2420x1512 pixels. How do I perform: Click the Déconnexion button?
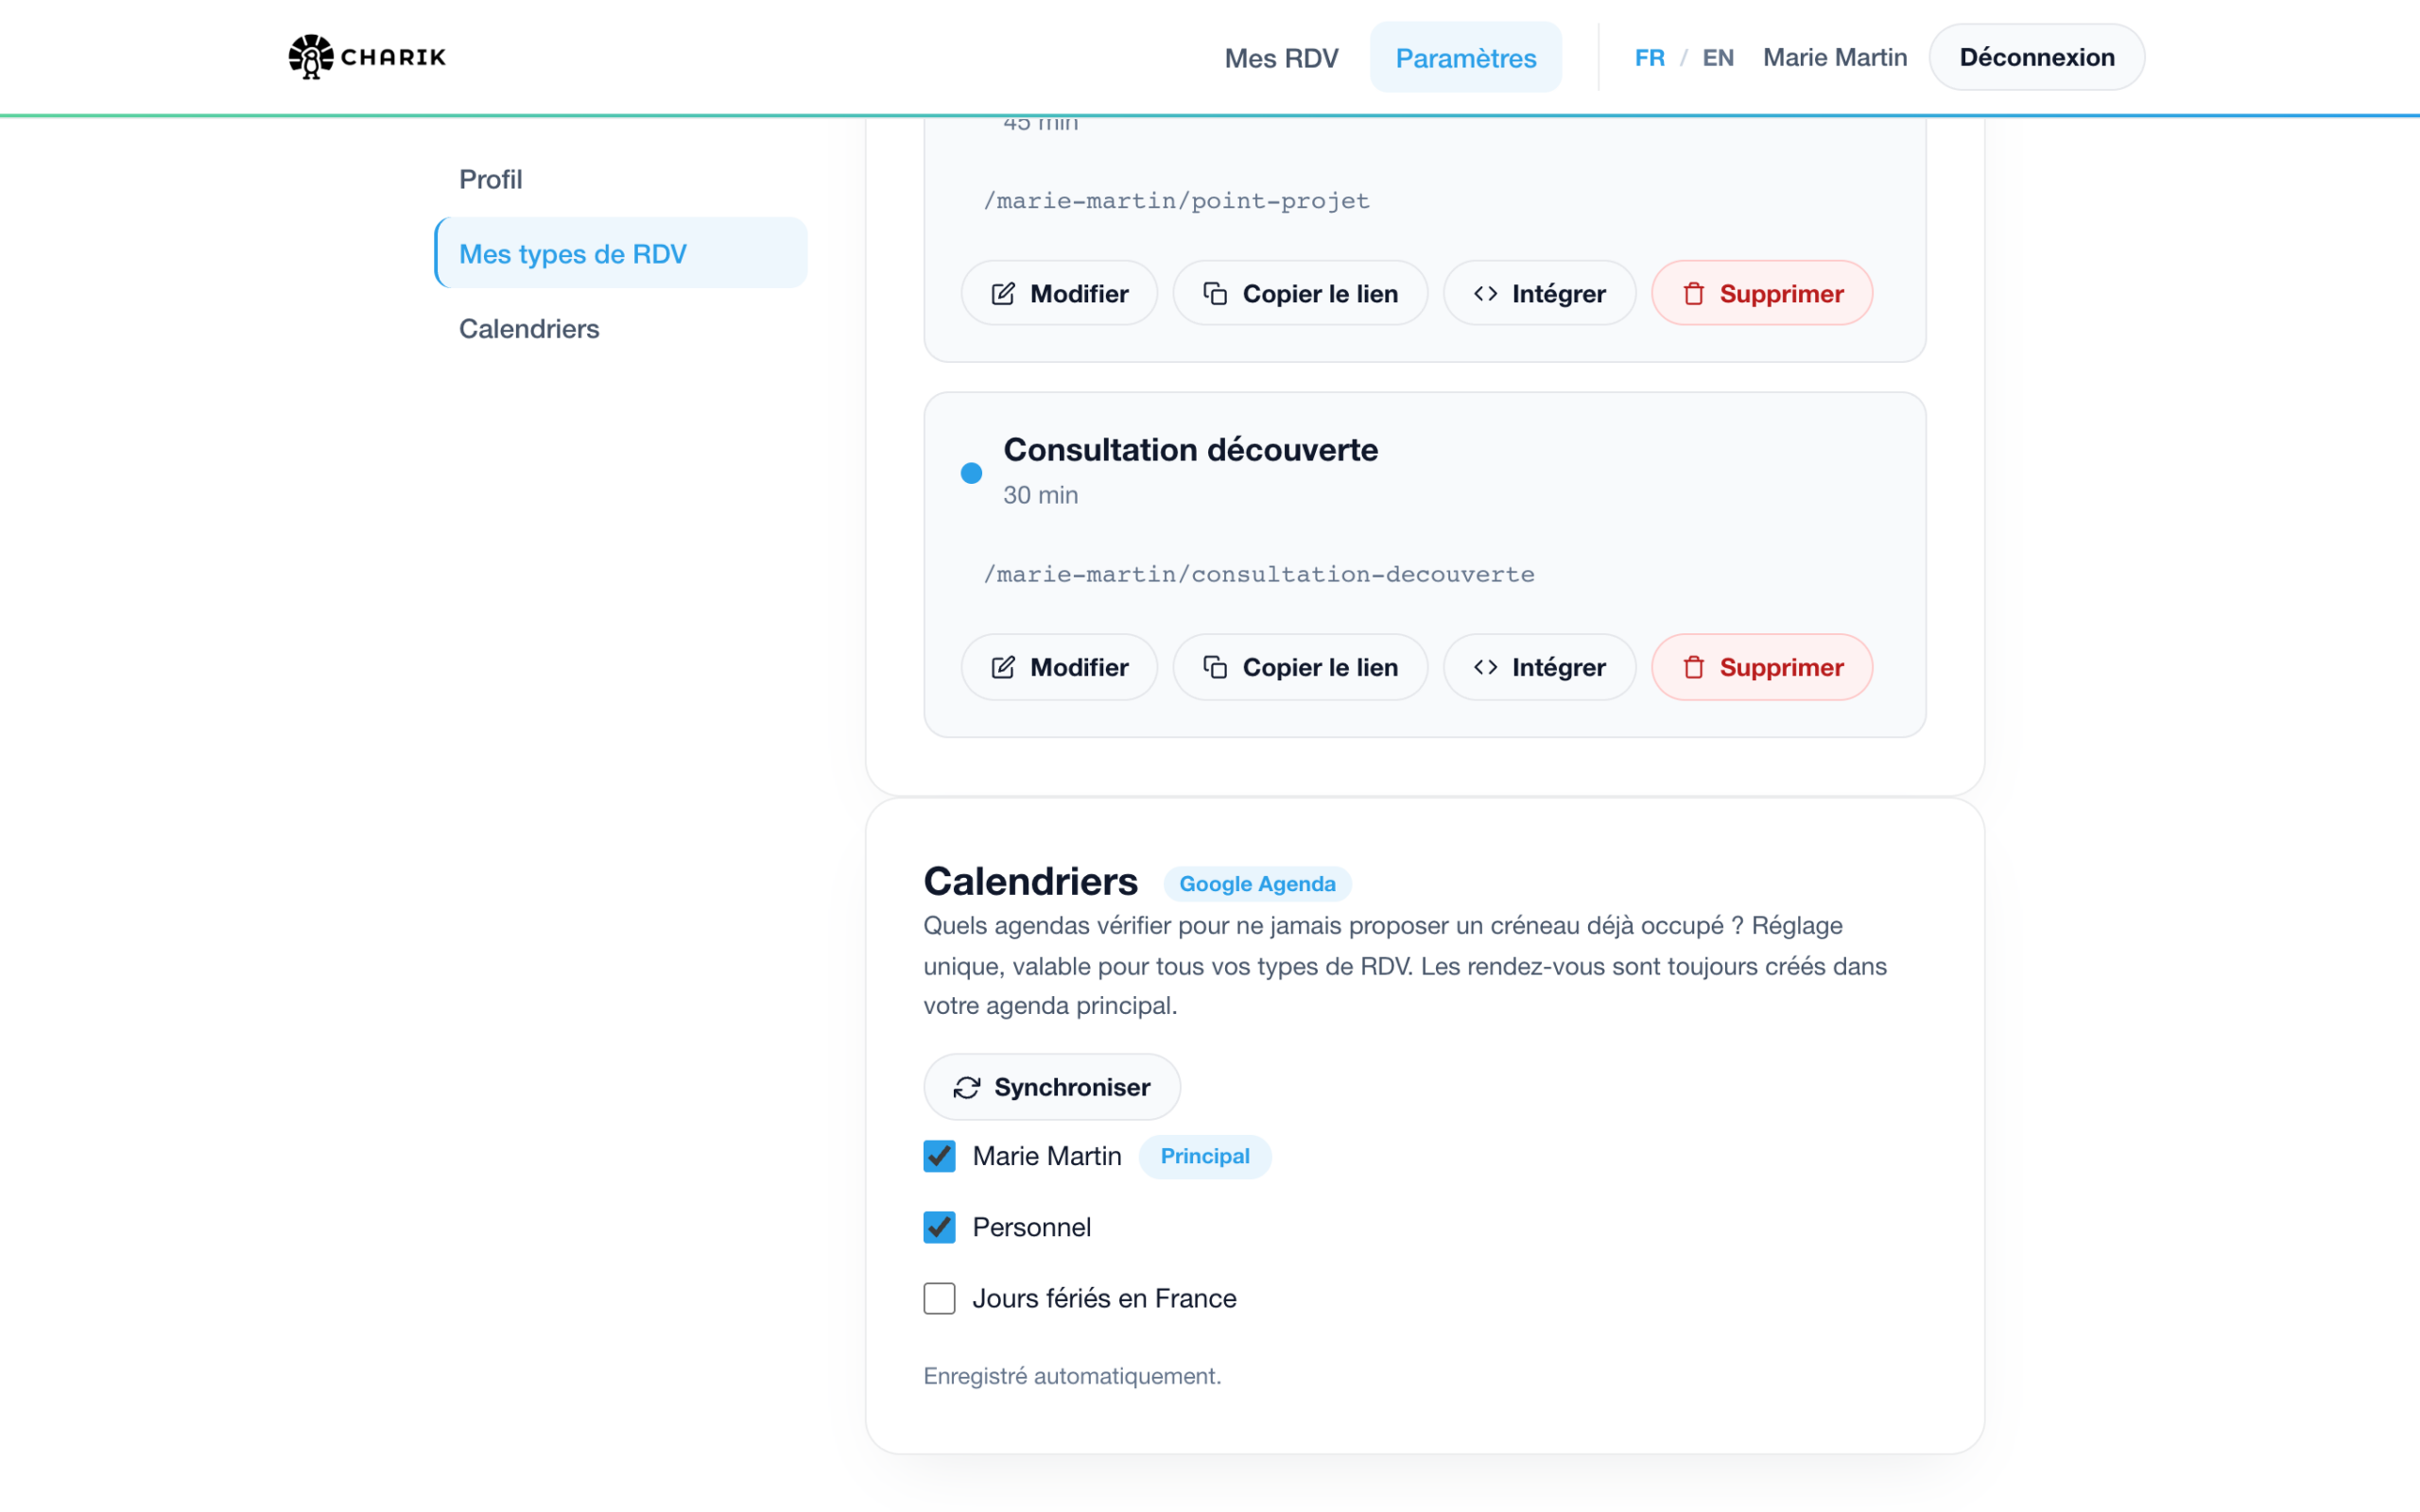point(2036,57)
